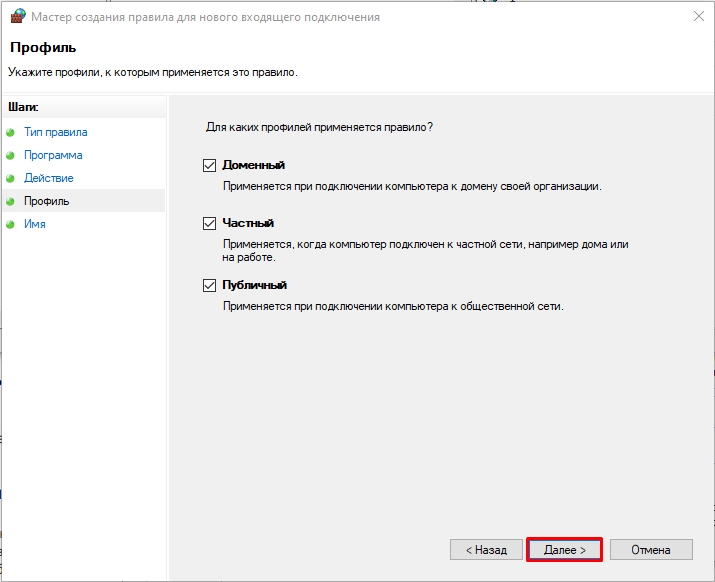Image resolution: width=715 pixels, height=582 pixels.
Task: Click the green bullet beside Имя
Action: pyautogui.click(x=11, y=224)
